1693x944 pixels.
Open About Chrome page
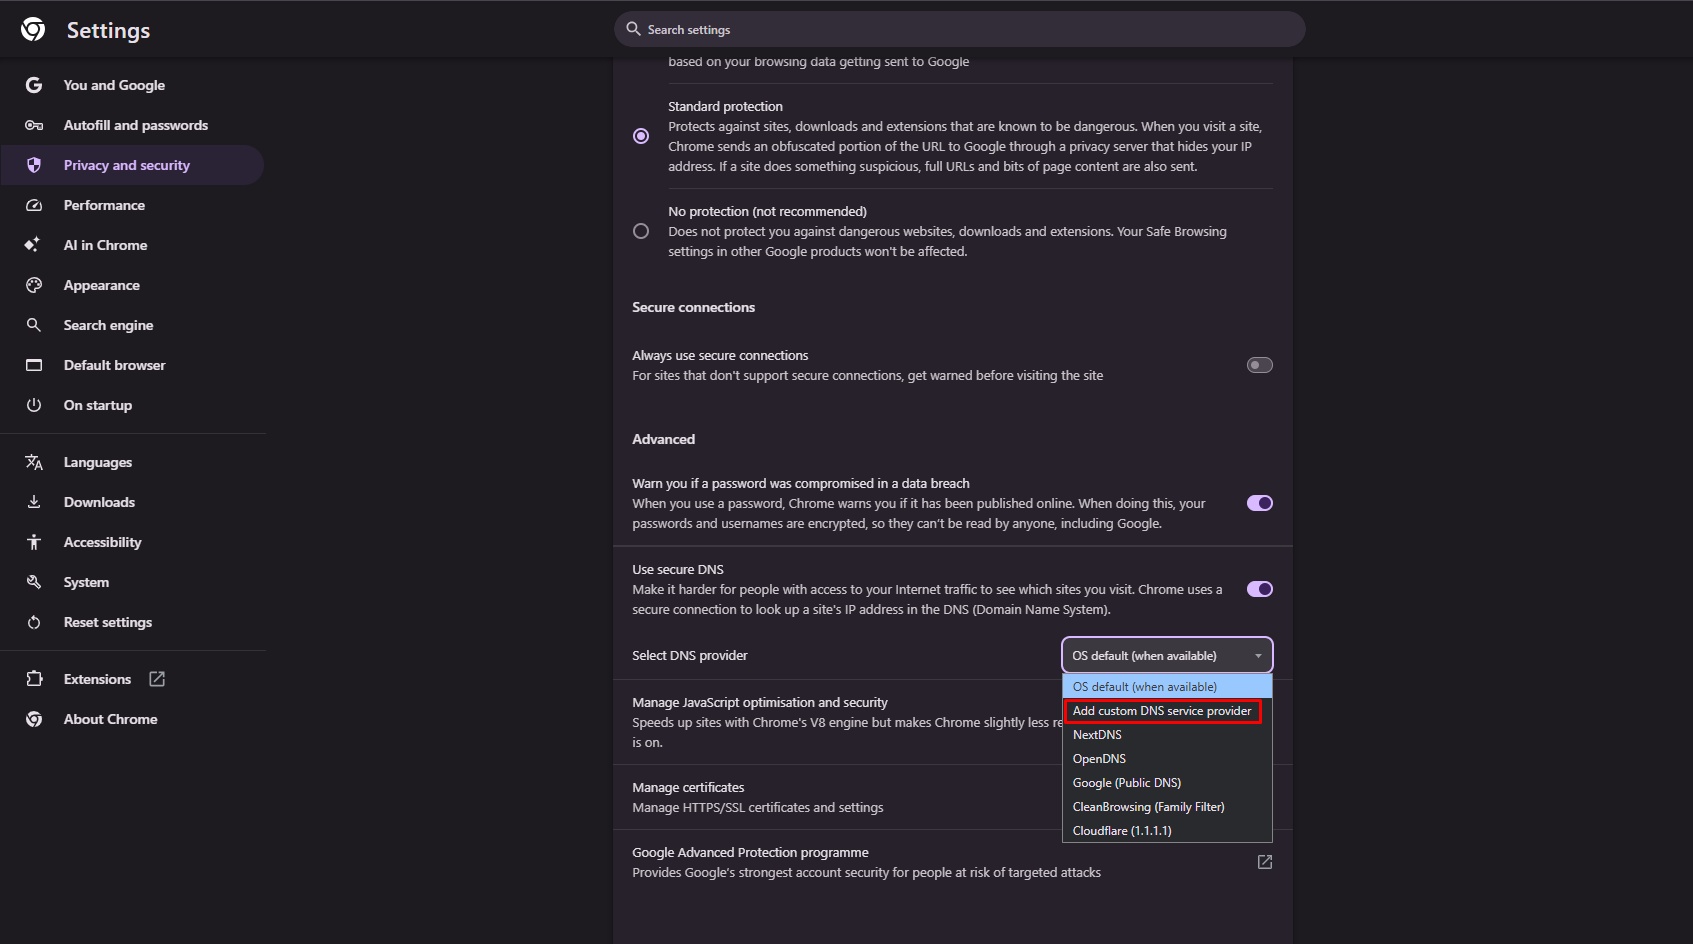[133, 719]
